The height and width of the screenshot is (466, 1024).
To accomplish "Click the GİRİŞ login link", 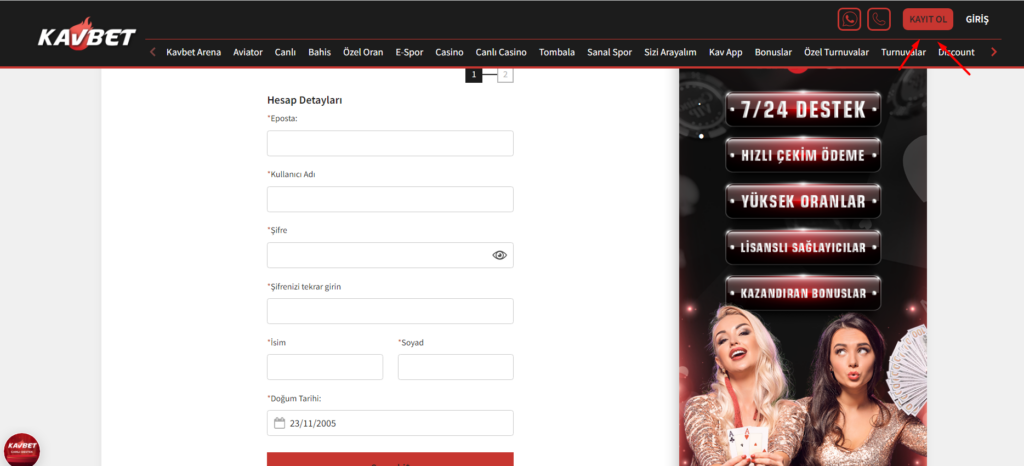I will [977, 20].
